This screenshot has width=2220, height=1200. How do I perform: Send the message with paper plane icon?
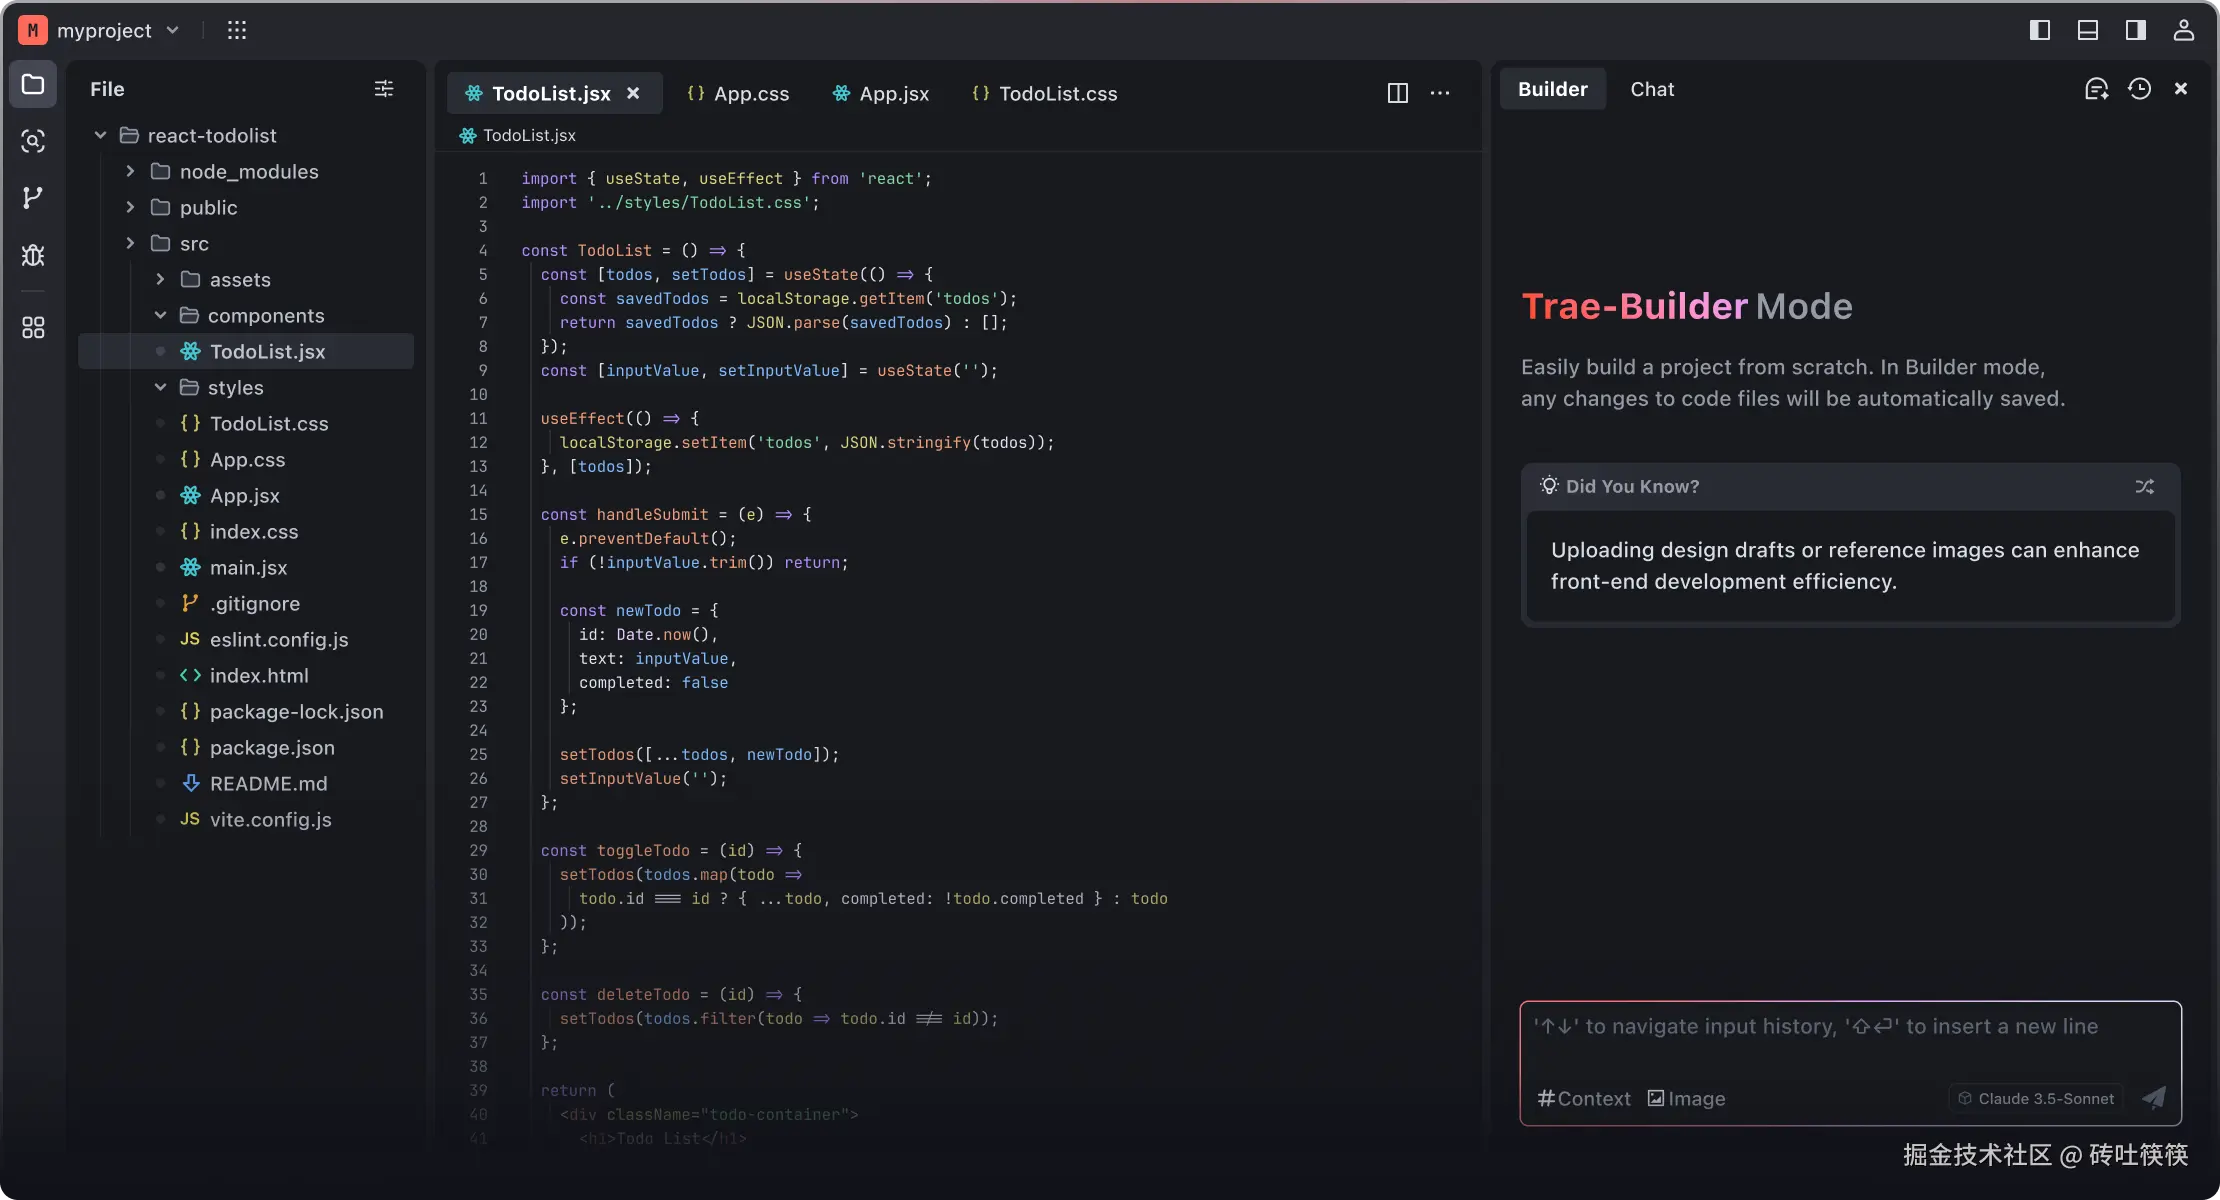click(2154, 1098)
